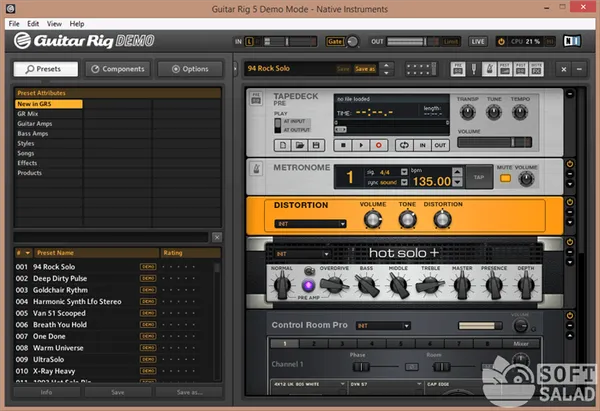The width and height of the screenshot is (600, 411).
Task: Toggle Tuner in rack toolbar
Action: [474, 69]
